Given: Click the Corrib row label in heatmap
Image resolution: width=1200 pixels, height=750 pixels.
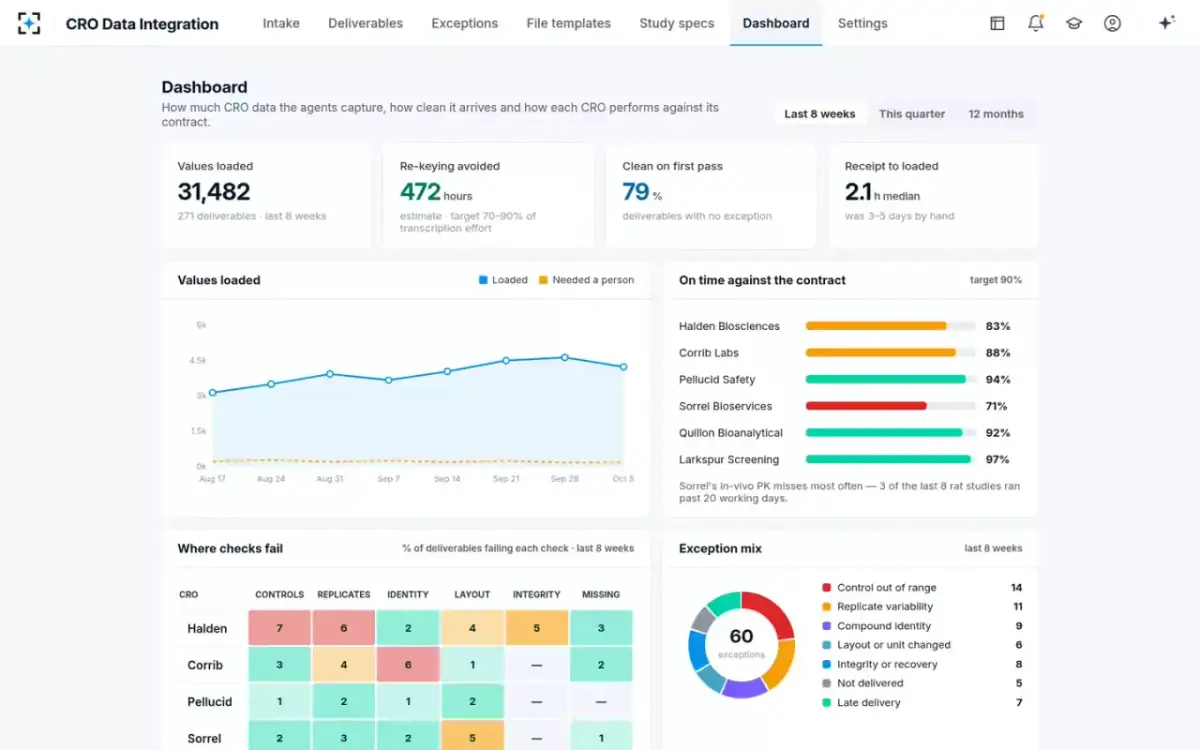Looking at the screenshot, I should pyautogui.click(x=205, y=665).
